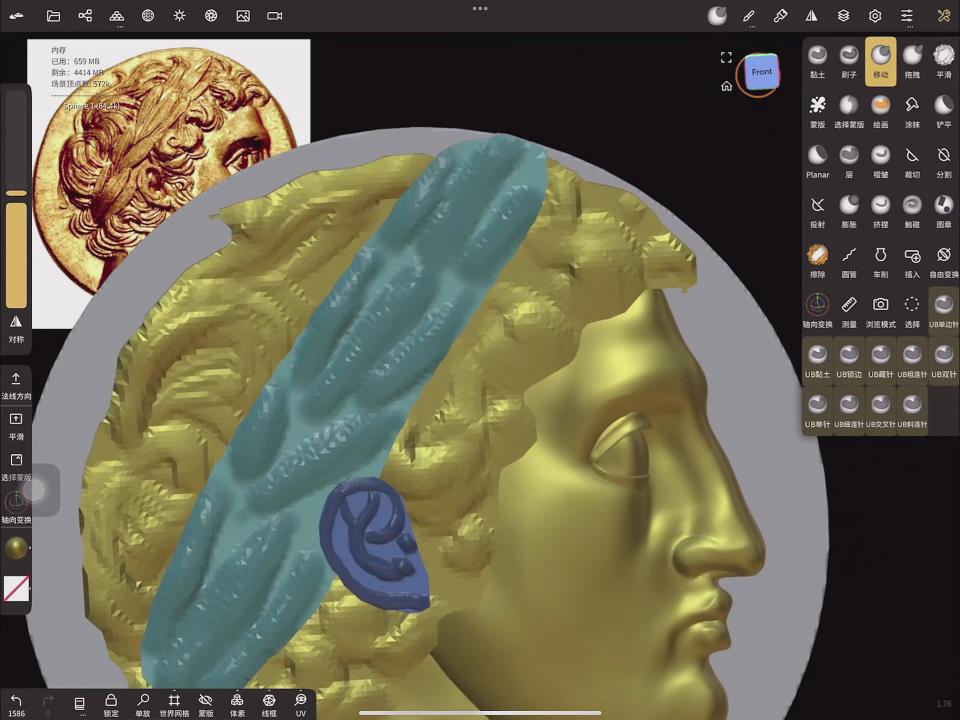This screenshot has height=720, width=960.
Task: Toggle 蒙版 visibility in bottom bar
Action: [206, 705]
